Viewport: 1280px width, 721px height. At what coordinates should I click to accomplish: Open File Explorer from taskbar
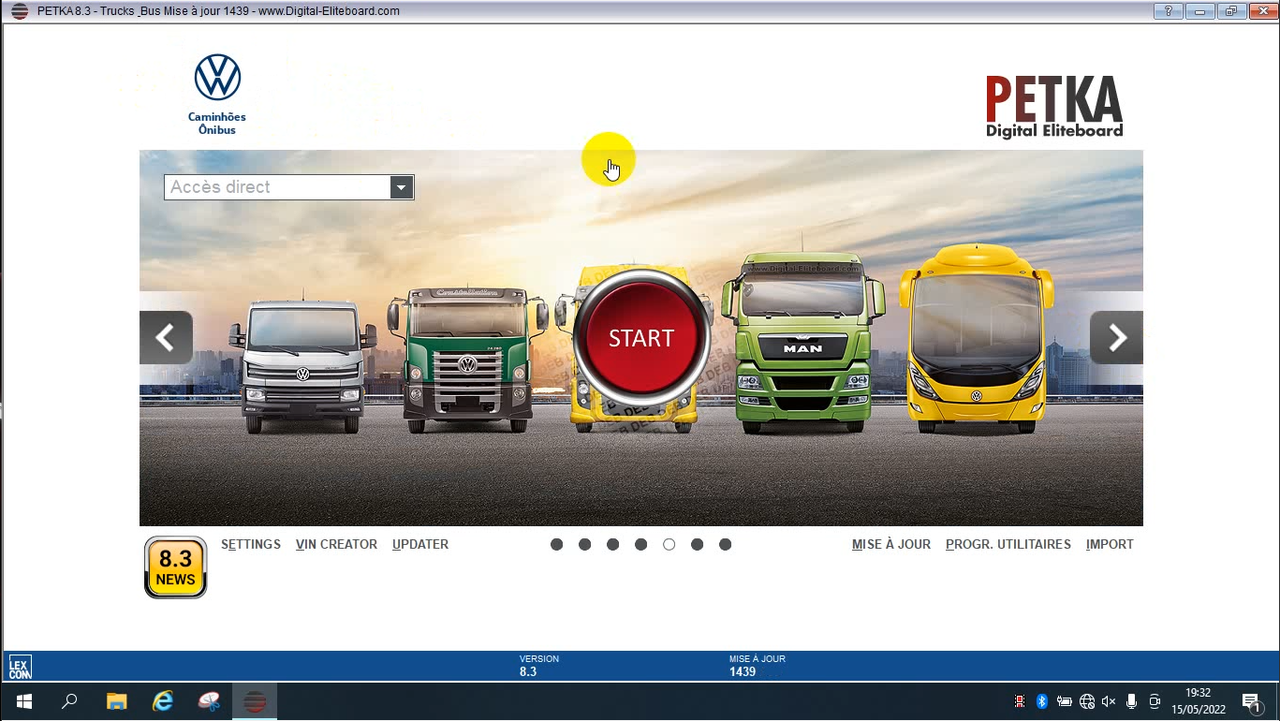(x=116, y=702)
